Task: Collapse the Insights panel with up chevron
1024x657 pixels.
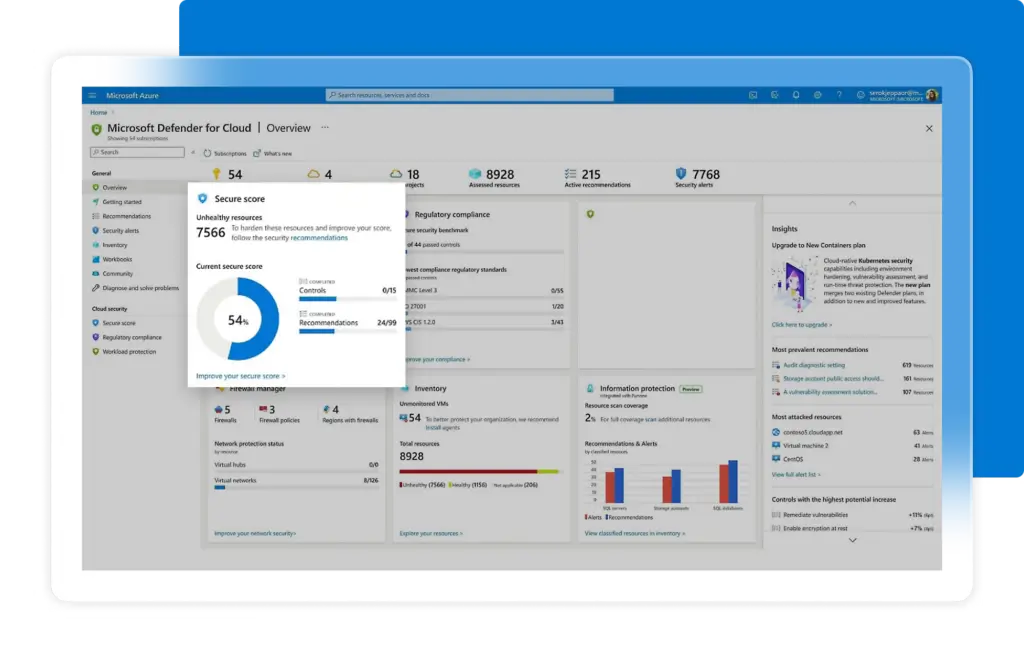Action: pos(852,203)
